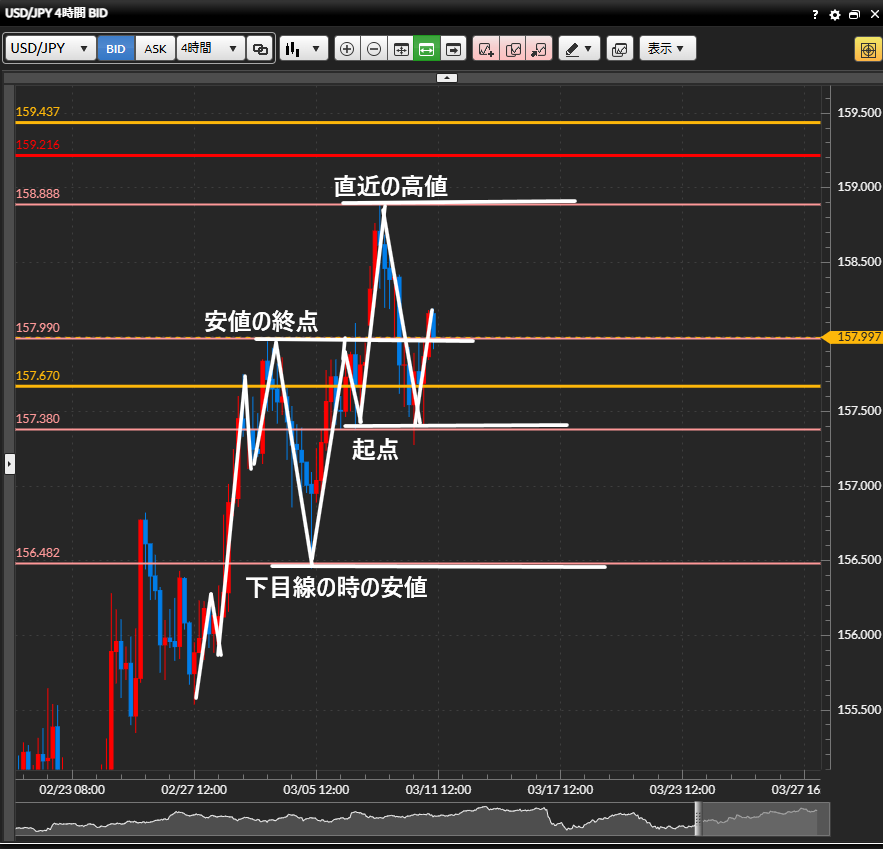Open the candlestick chart type dropdown
883x849 pixels.
(304, 48)
